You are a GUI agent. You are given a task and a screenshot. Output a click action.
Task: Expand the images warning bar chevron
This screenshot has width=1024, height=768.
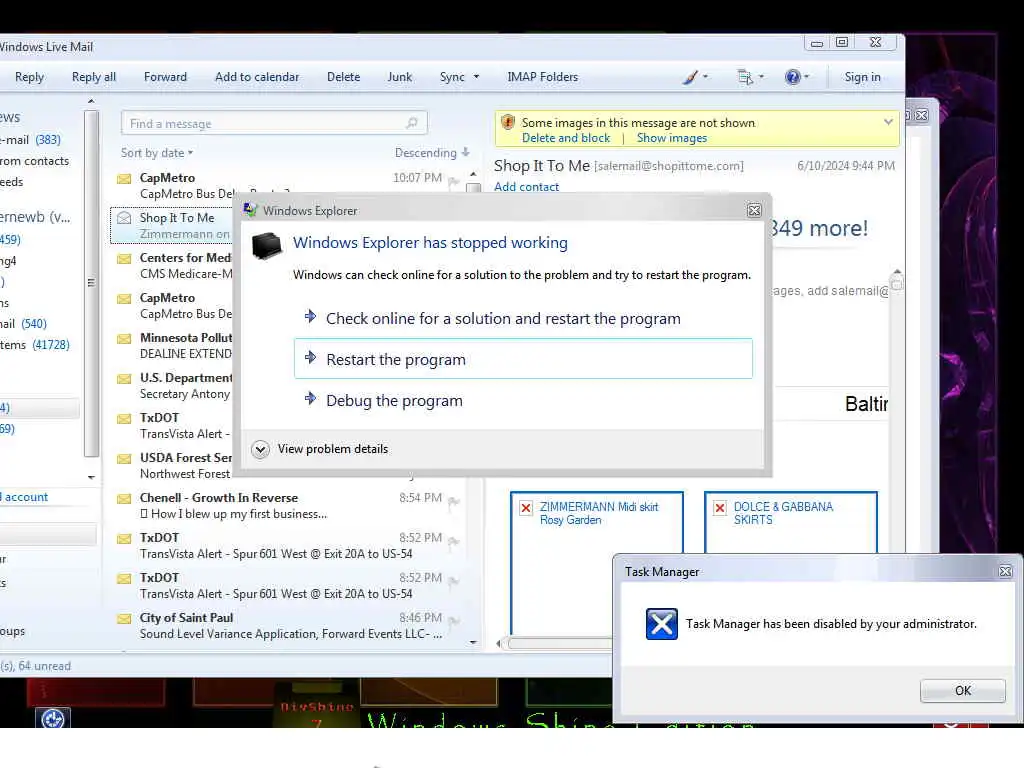[x=888, y=122]
